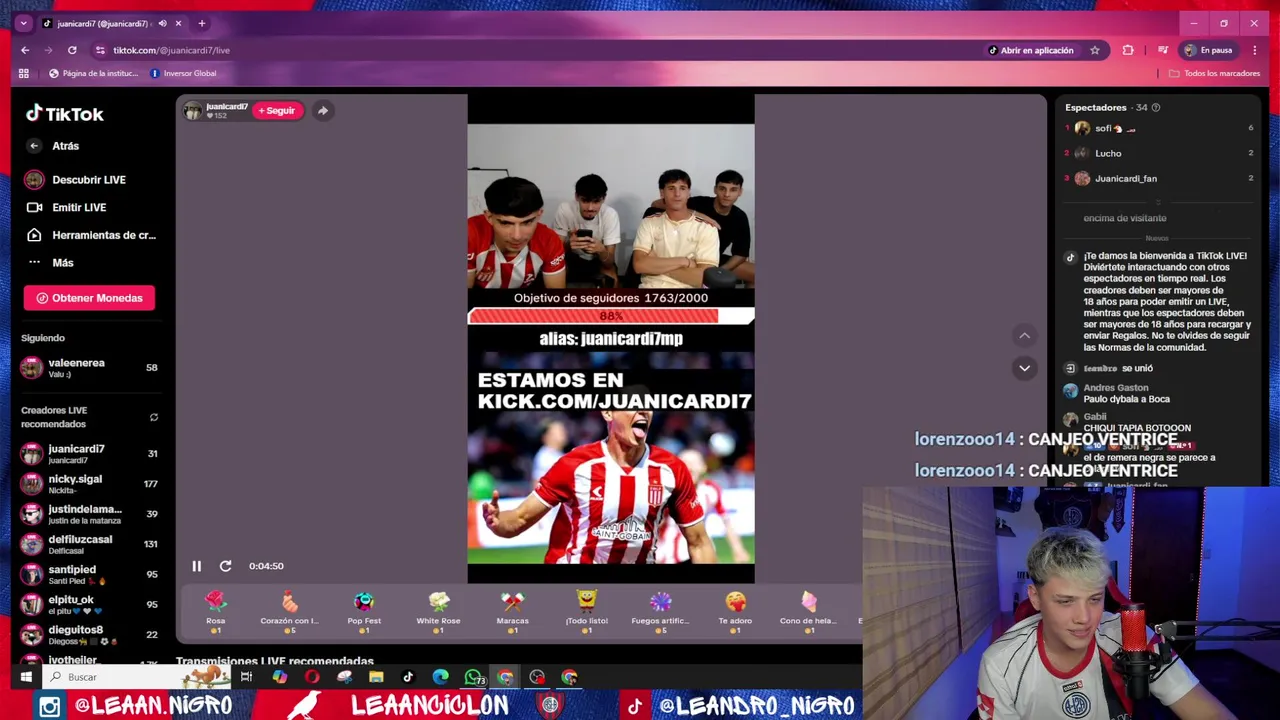This screenshot has height=720, width=1280.
Task: Open dieguitos8's recommended live
Action: 89,634
